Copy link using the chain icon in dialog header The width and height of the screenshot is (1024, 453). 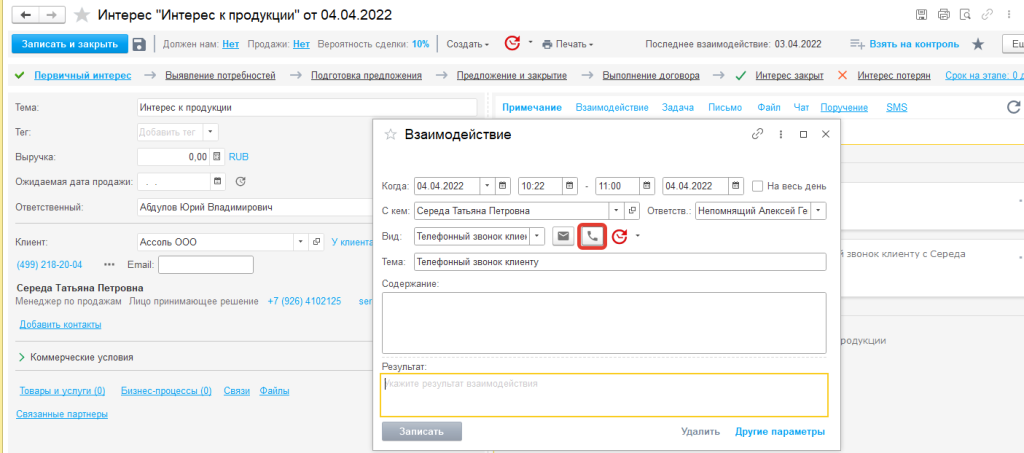click(x=758, y=134)
